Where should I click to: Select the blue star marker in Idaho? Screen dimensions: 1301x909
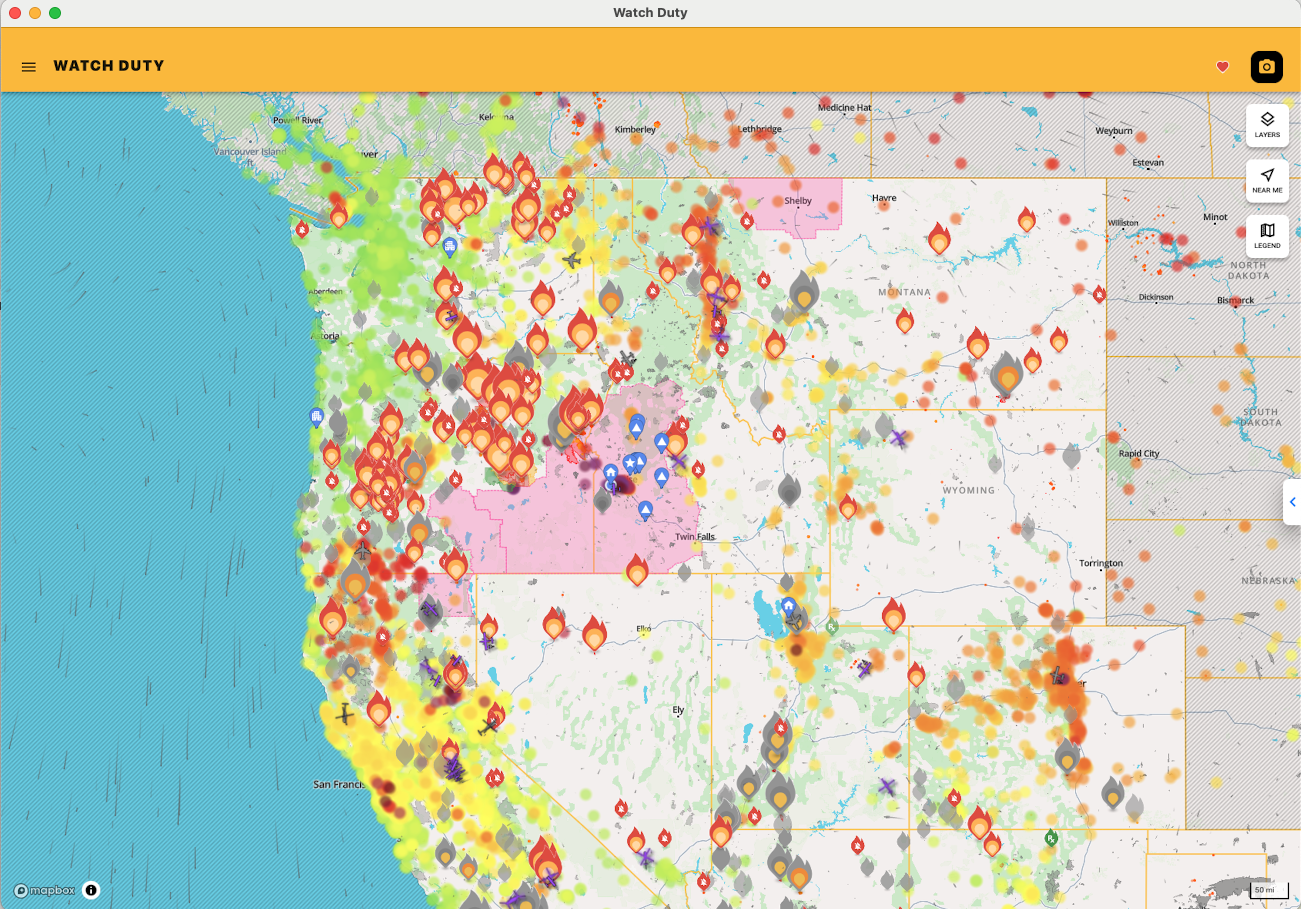tap(631, 464)
